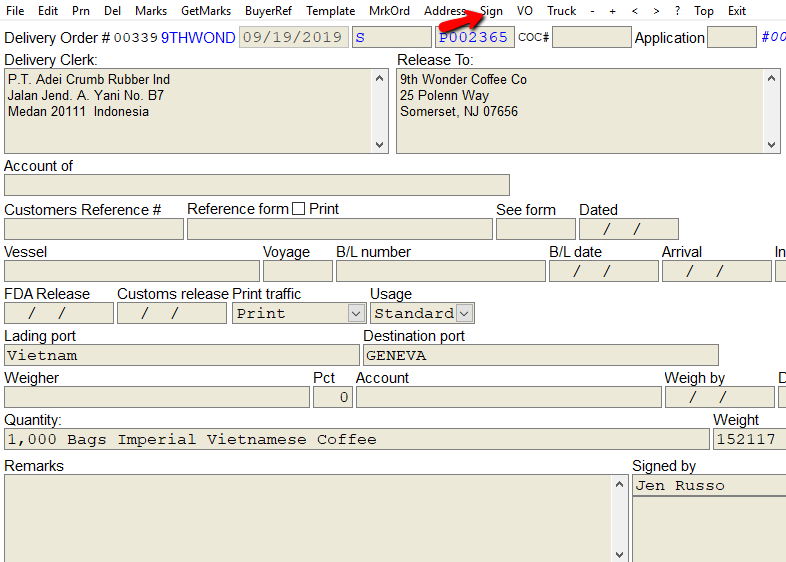Click the B/L number input field

pyautogui.click(x=441, y=271)
